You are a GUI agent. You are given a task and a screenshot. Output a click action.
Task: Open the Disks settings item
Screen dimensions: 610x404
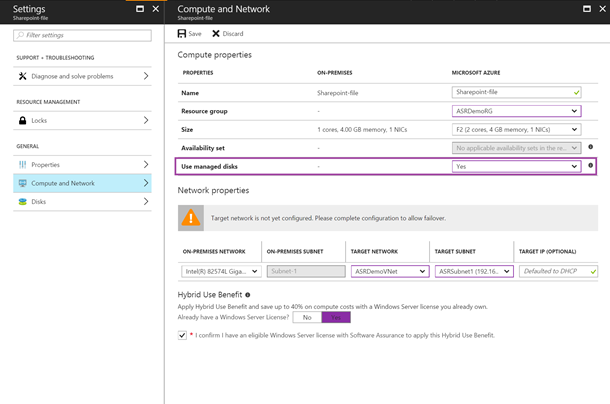[82, 202]
